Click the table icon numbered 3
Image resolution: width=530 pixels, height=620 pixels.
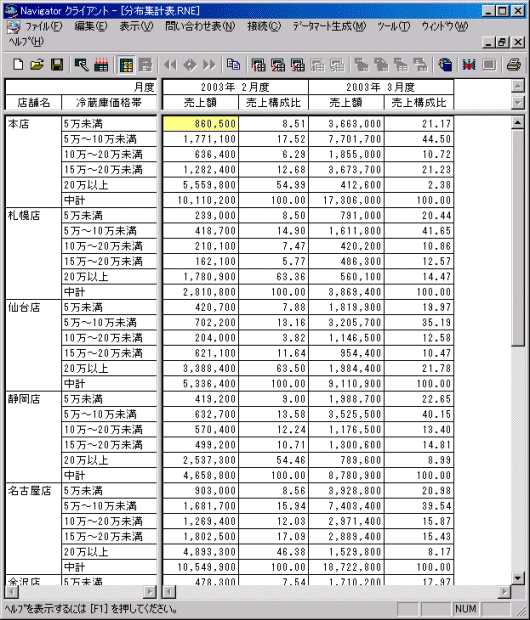point(297,65)
